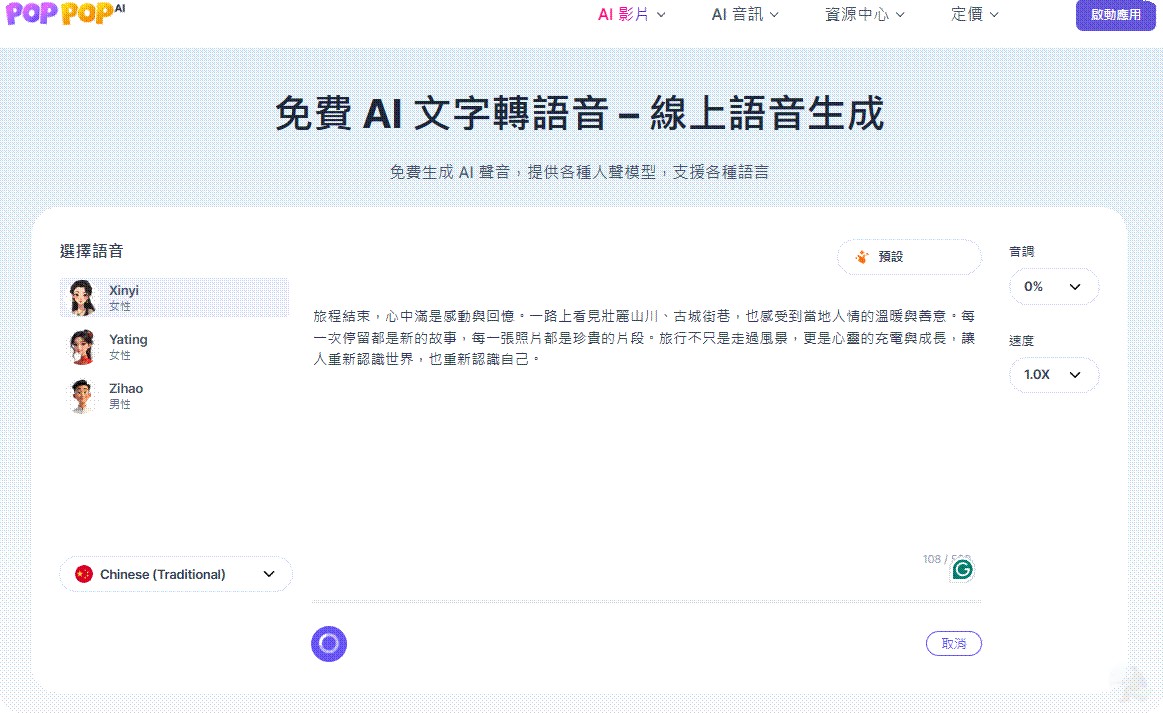The height and width of the screenshot is (713, 1163).
Task: Select the Yating female voice
Action: pos(174,346)
